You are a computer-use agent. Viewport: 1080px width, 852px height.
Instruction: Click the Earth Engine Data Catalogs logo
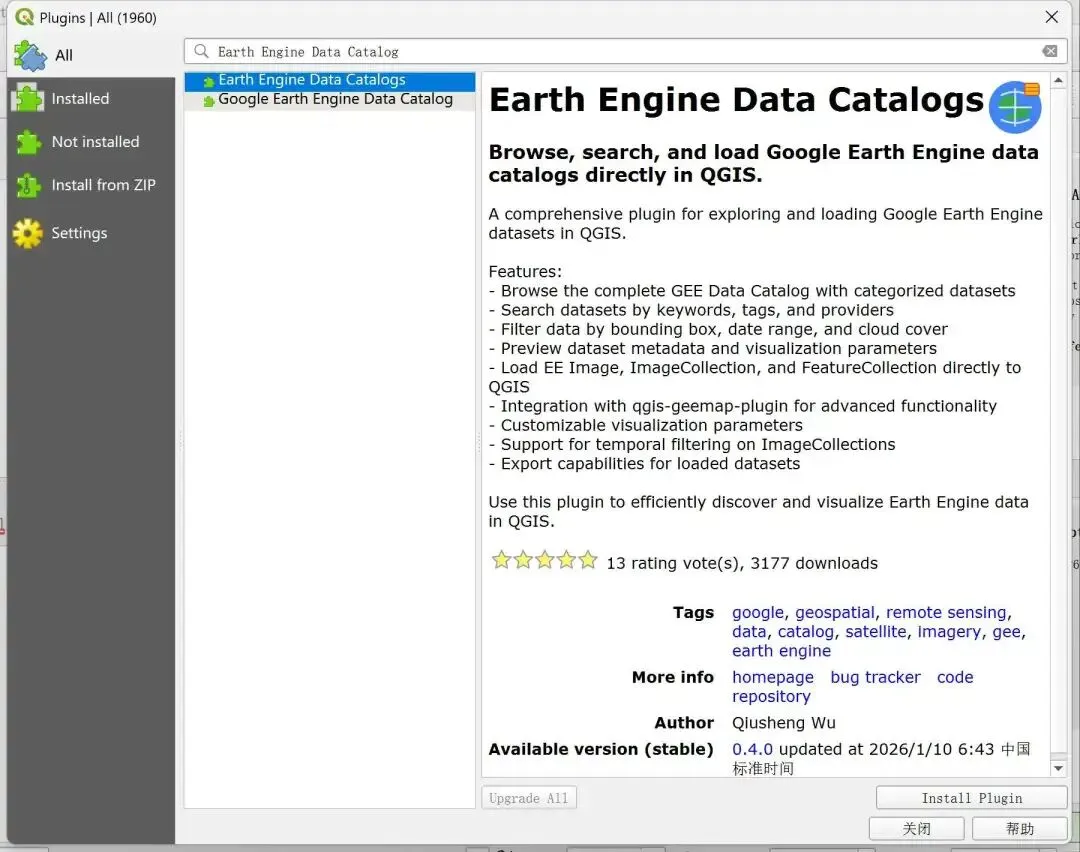pyautogui.click(x=1015, y=107)
